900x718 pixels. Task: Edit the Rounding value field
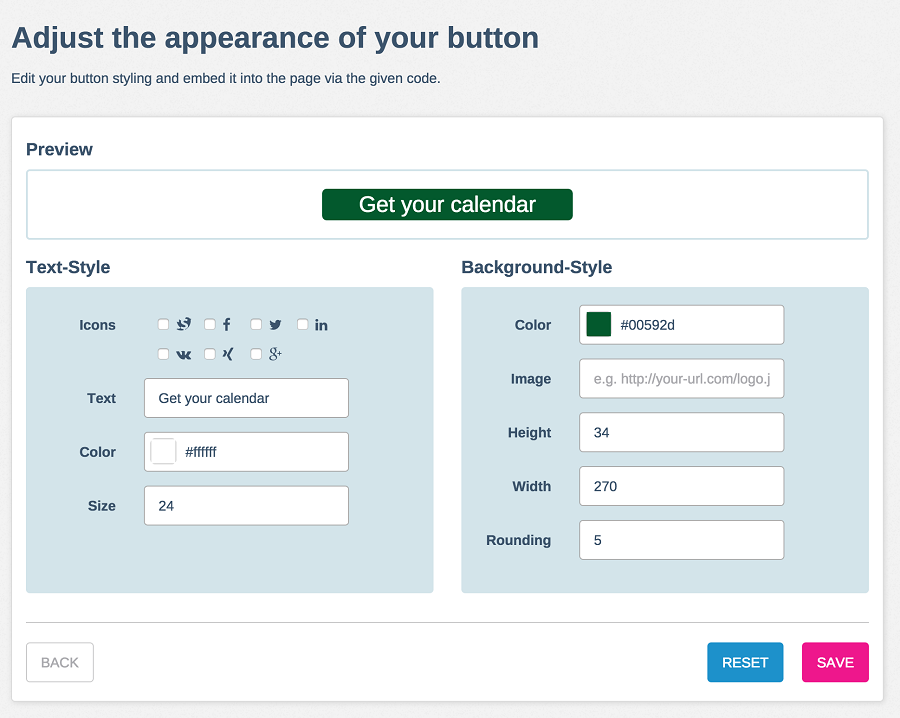(x=681, y=540)
